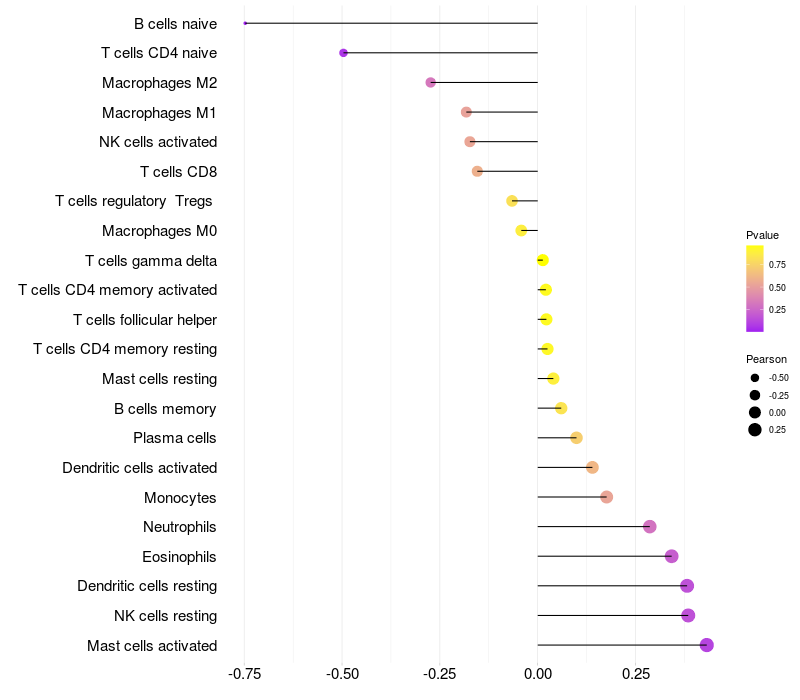Select the Plasma cells data point
This screenshot has width=800, height=700.
coord(576,438)
